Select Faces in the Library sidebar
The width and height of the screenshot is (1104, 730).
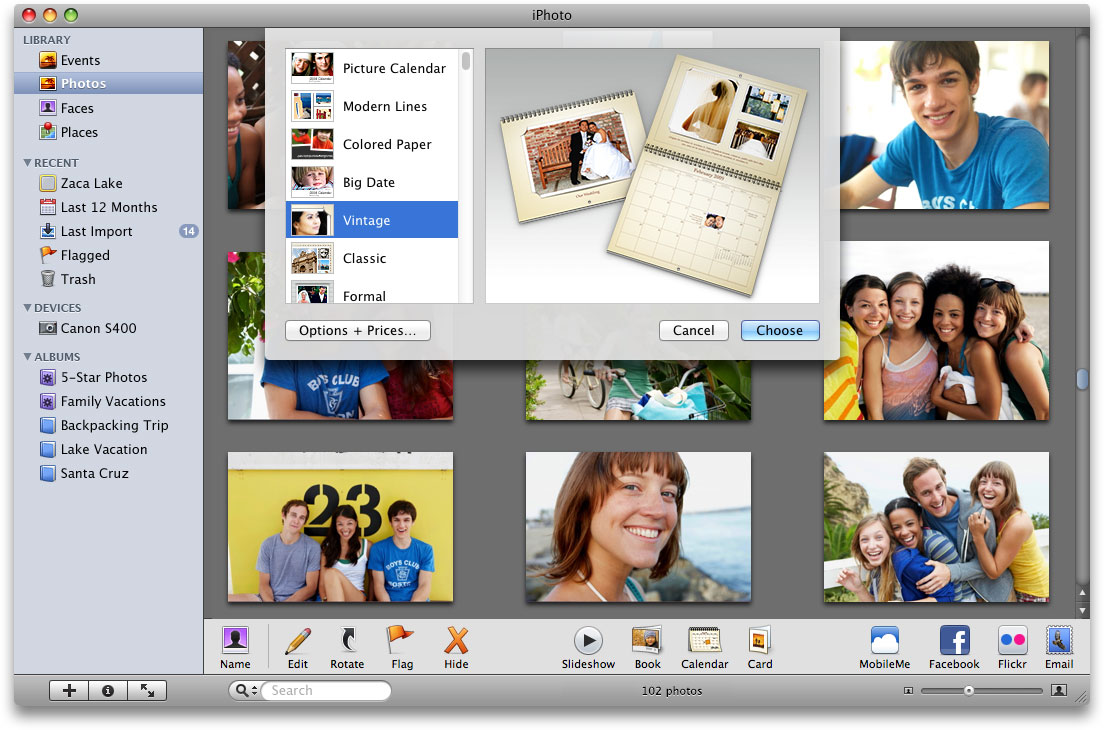pyautogui.click(x=77, y=108)
